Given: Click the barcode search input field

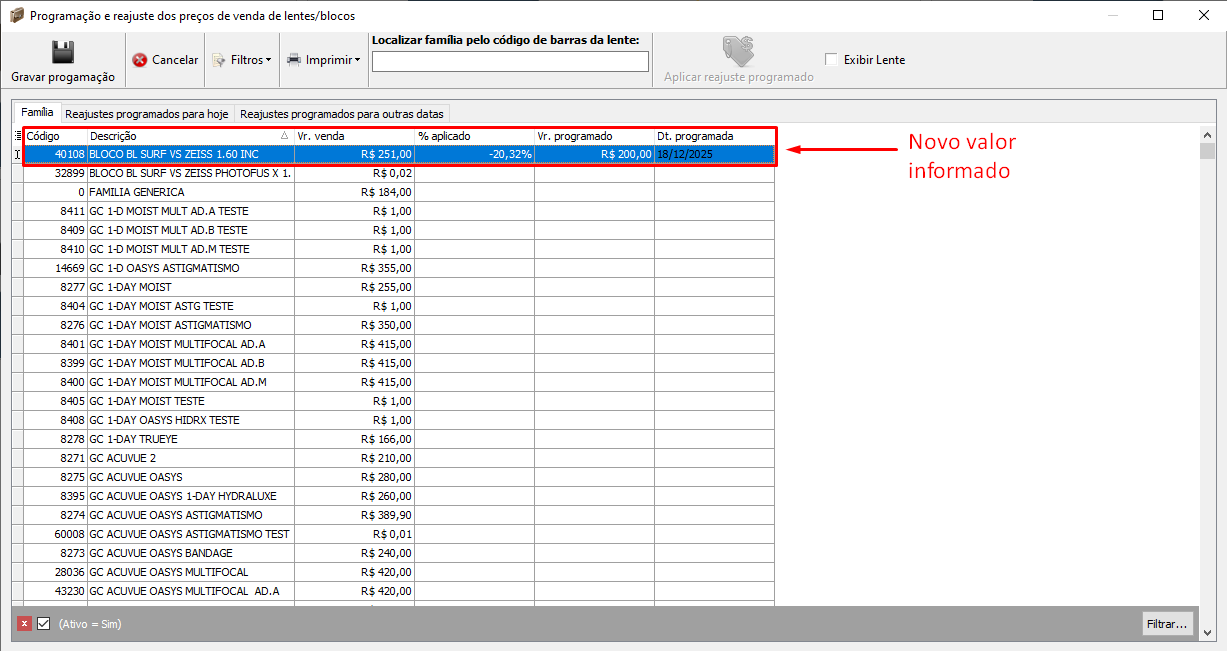Looking at the screenshot, I should (x=510, y=62).
